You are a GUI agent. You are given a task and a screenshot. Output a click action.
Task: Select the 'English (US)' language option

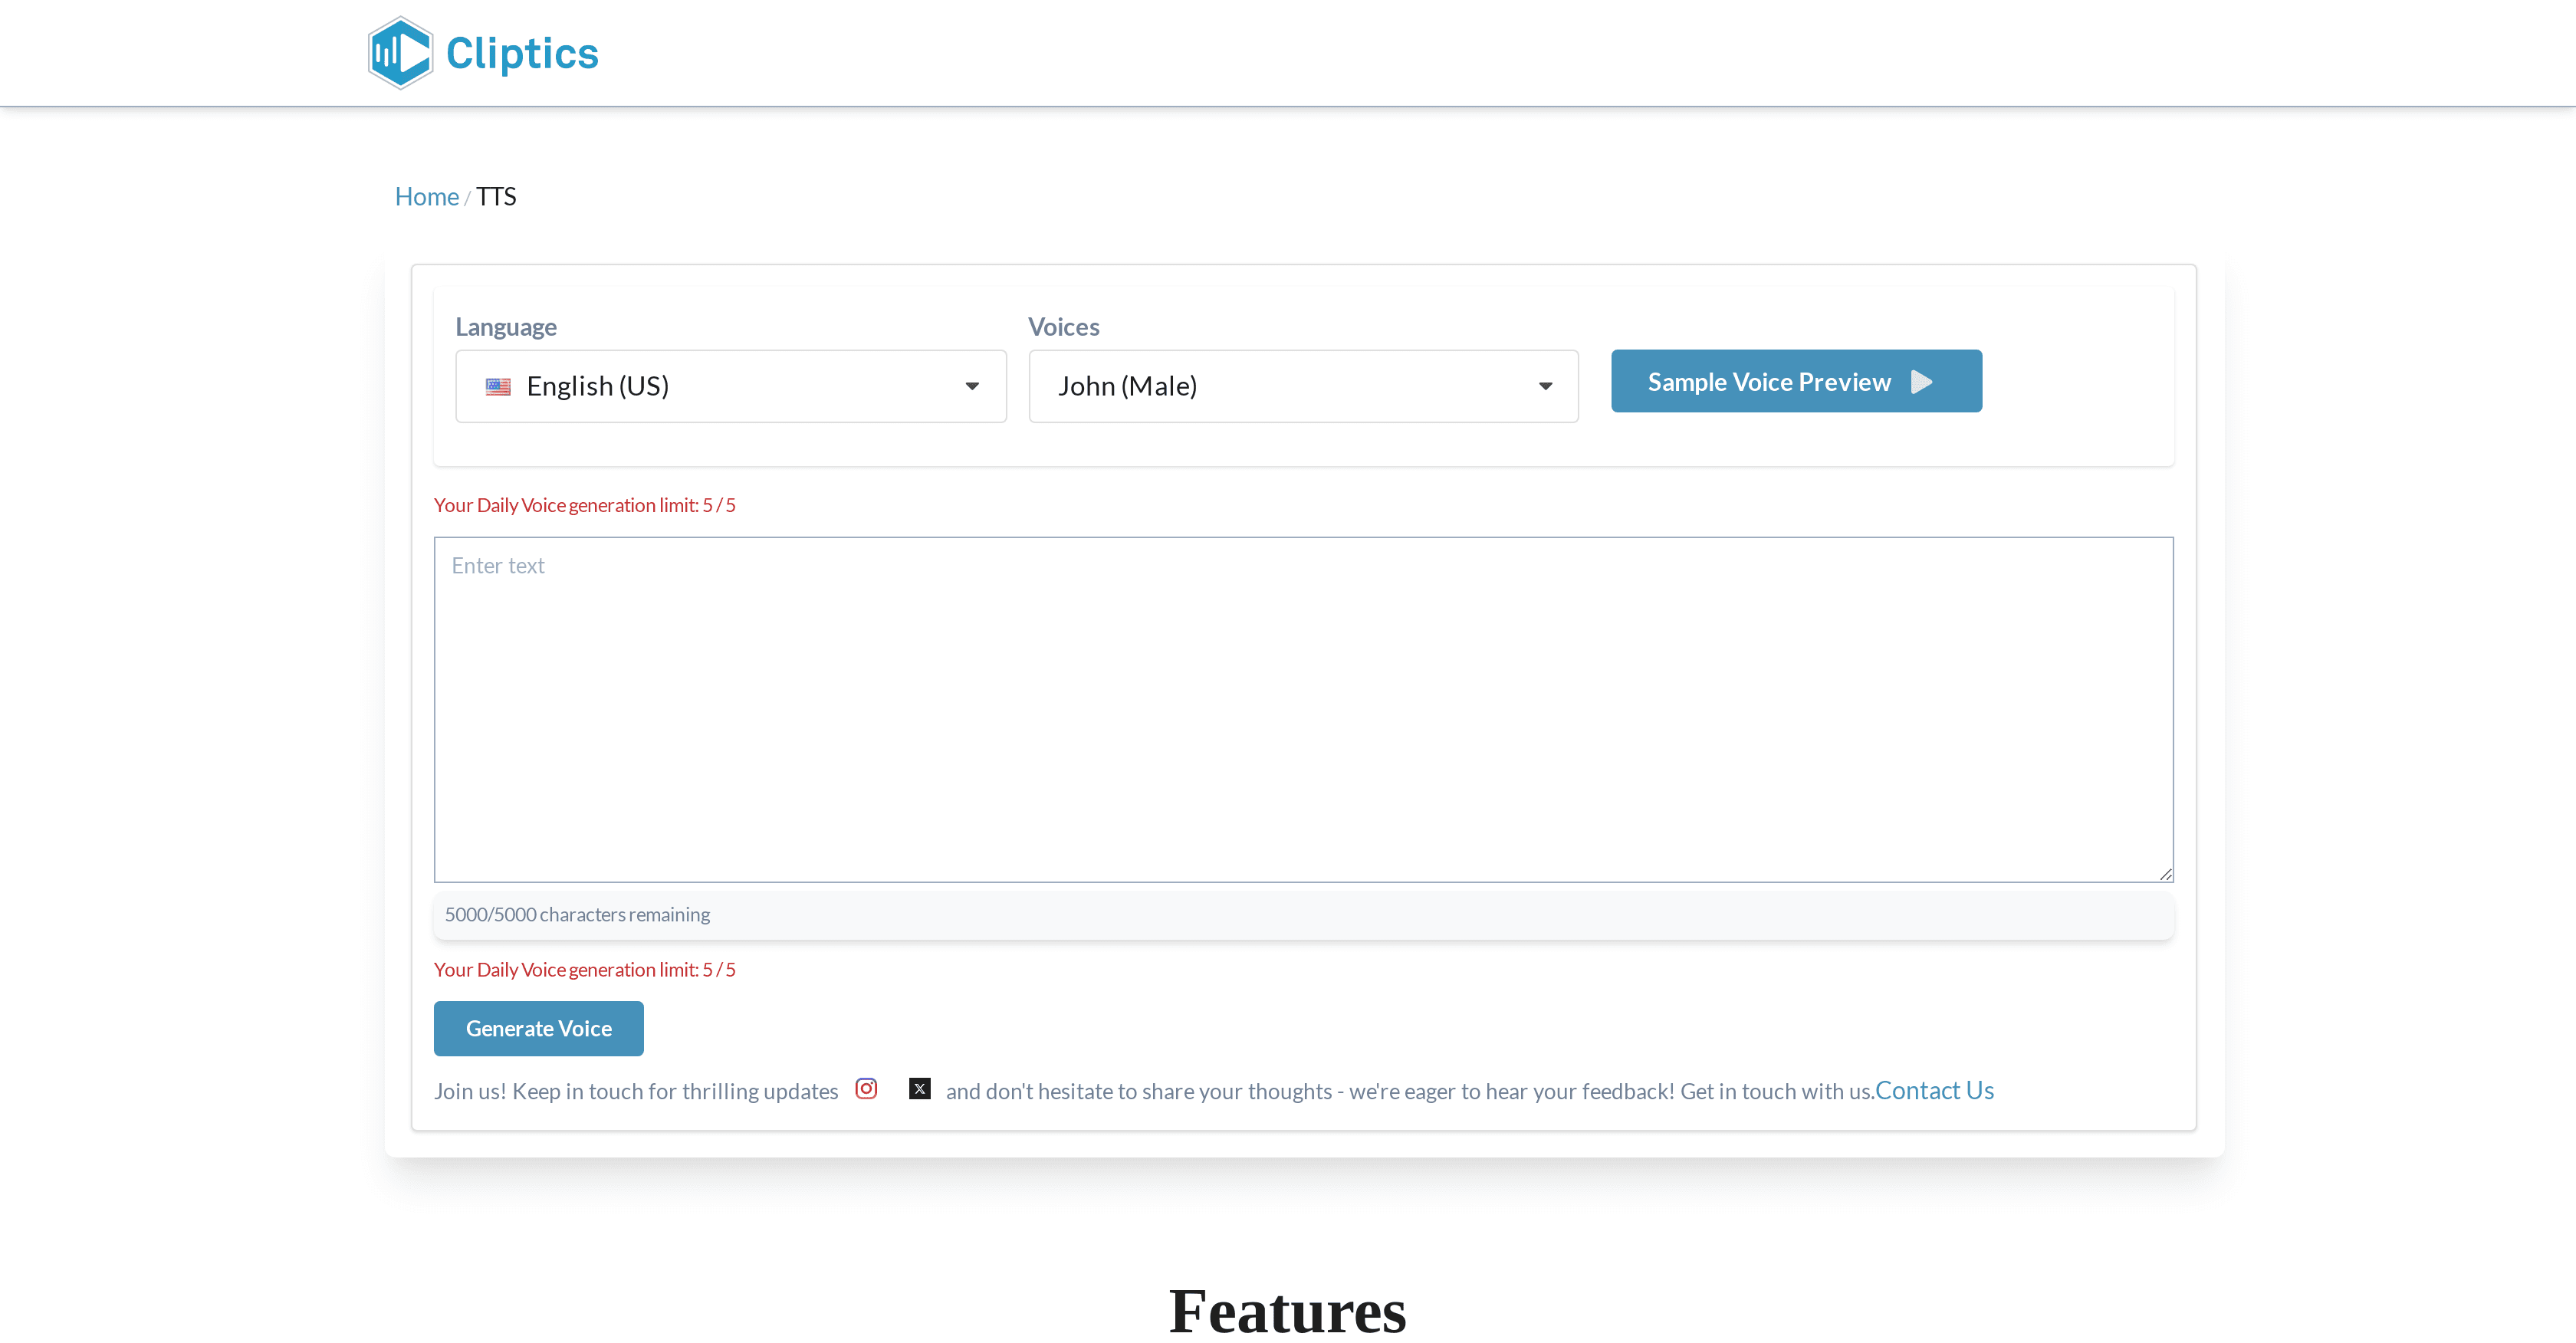597,386
